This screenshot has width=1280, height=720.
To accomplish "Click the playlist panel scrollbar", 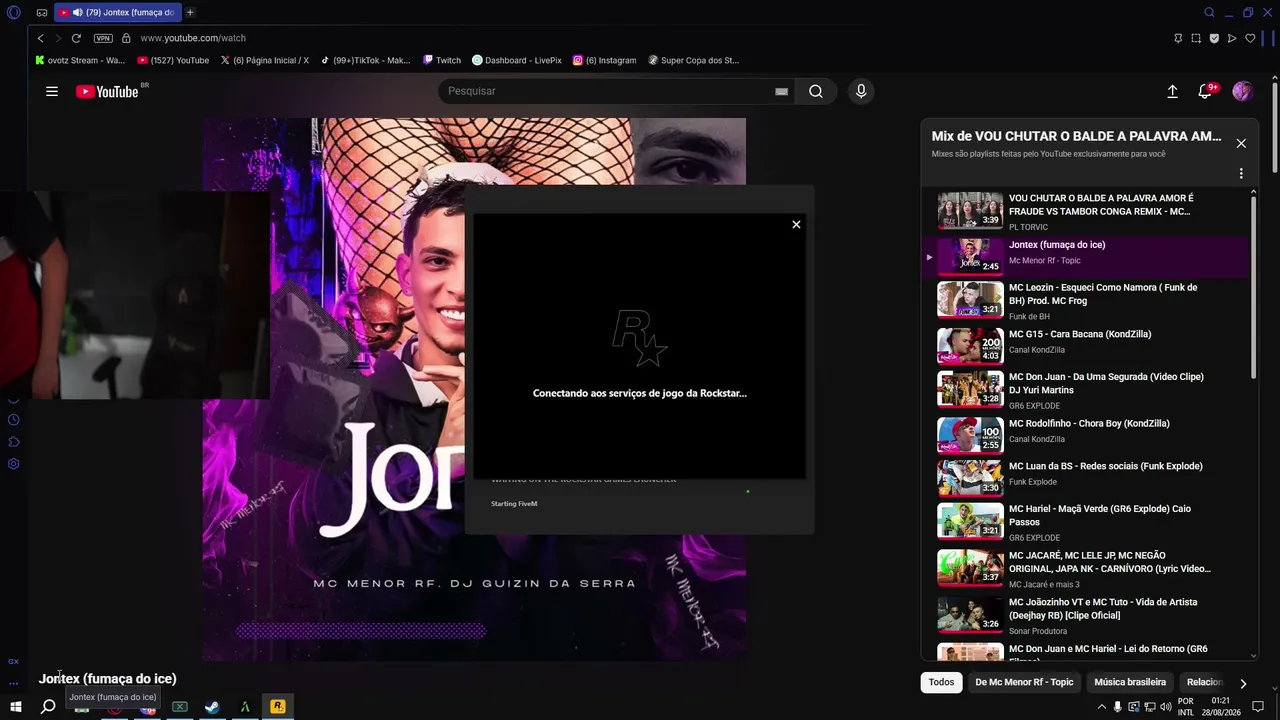I will (x=1253, y=290).
